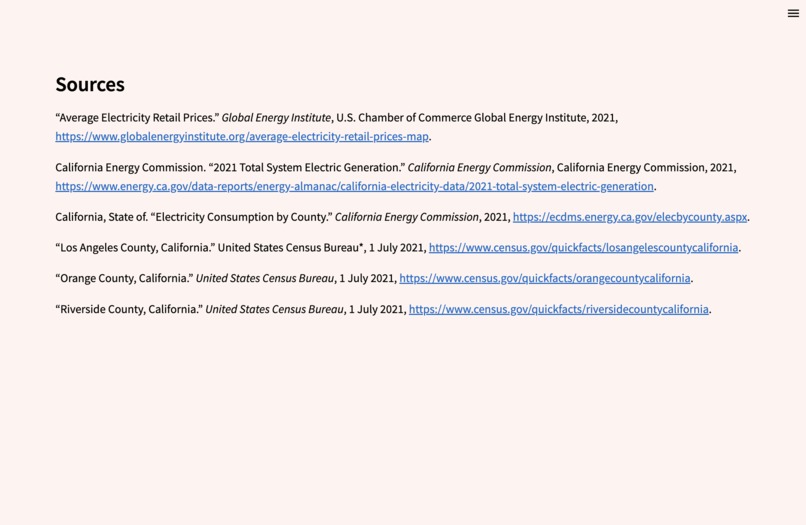Click "United States Census Bureau*" in Los Angeles citation
The width and height of the screenshot is (806, 525).
click(290, 248)
